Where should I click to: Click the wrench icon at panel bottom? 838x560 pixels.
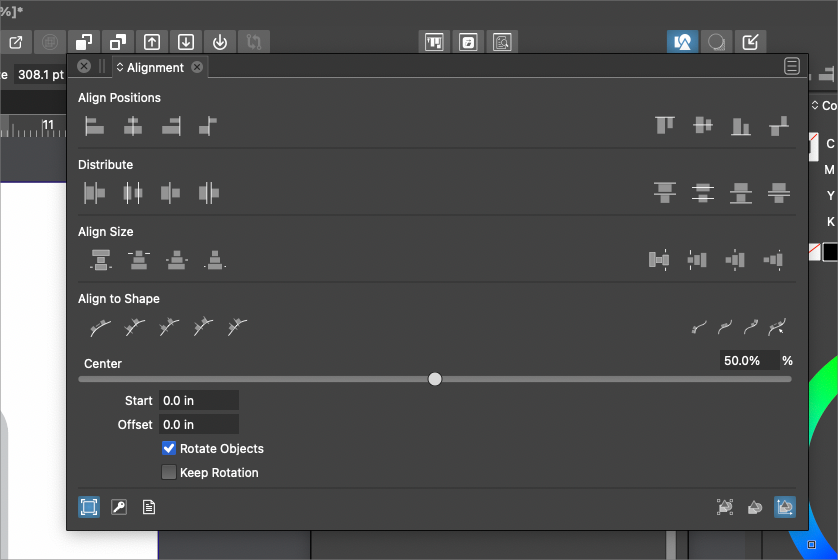(119, 507)
